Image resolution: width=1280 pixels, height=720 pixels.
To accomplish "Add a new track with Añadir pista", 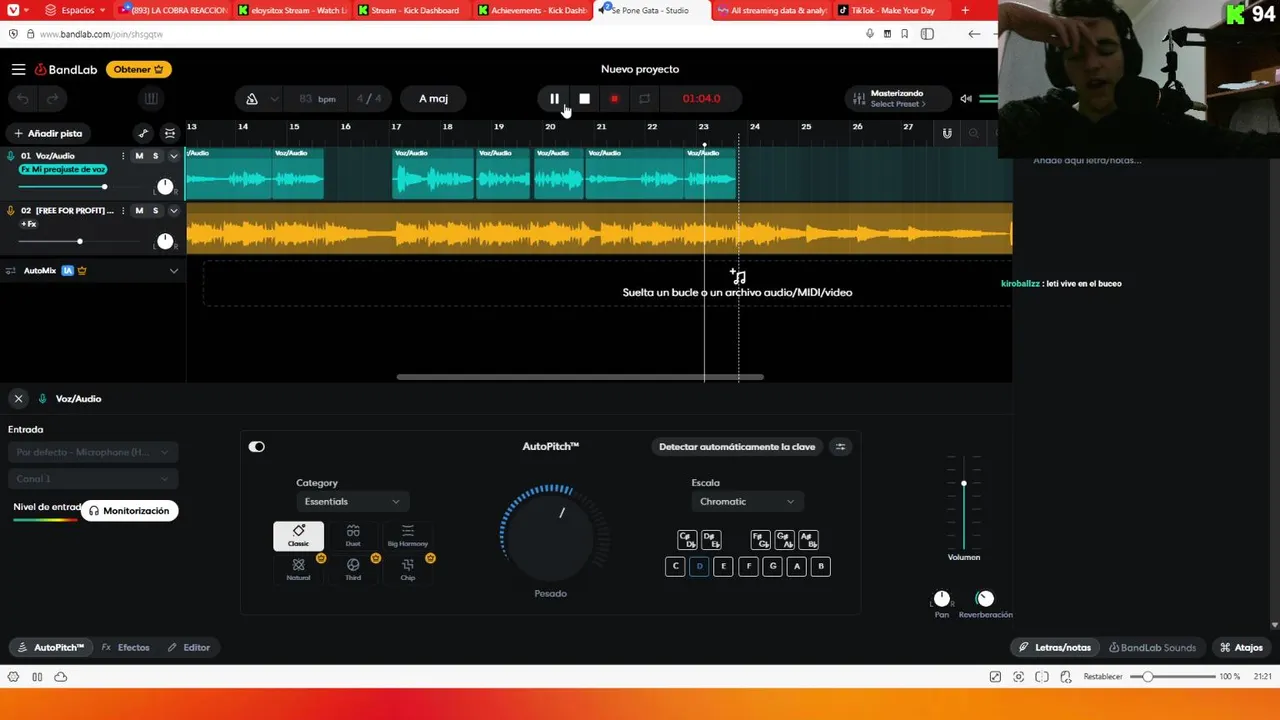I will pyautogui.click(x=48, y=133).
